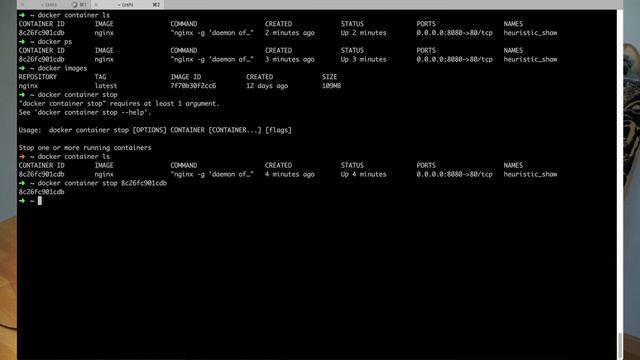The width and height of the screenshot is (640, 360).
Task: Click the '12 days ago' created value
Action: tap(267, 86)
